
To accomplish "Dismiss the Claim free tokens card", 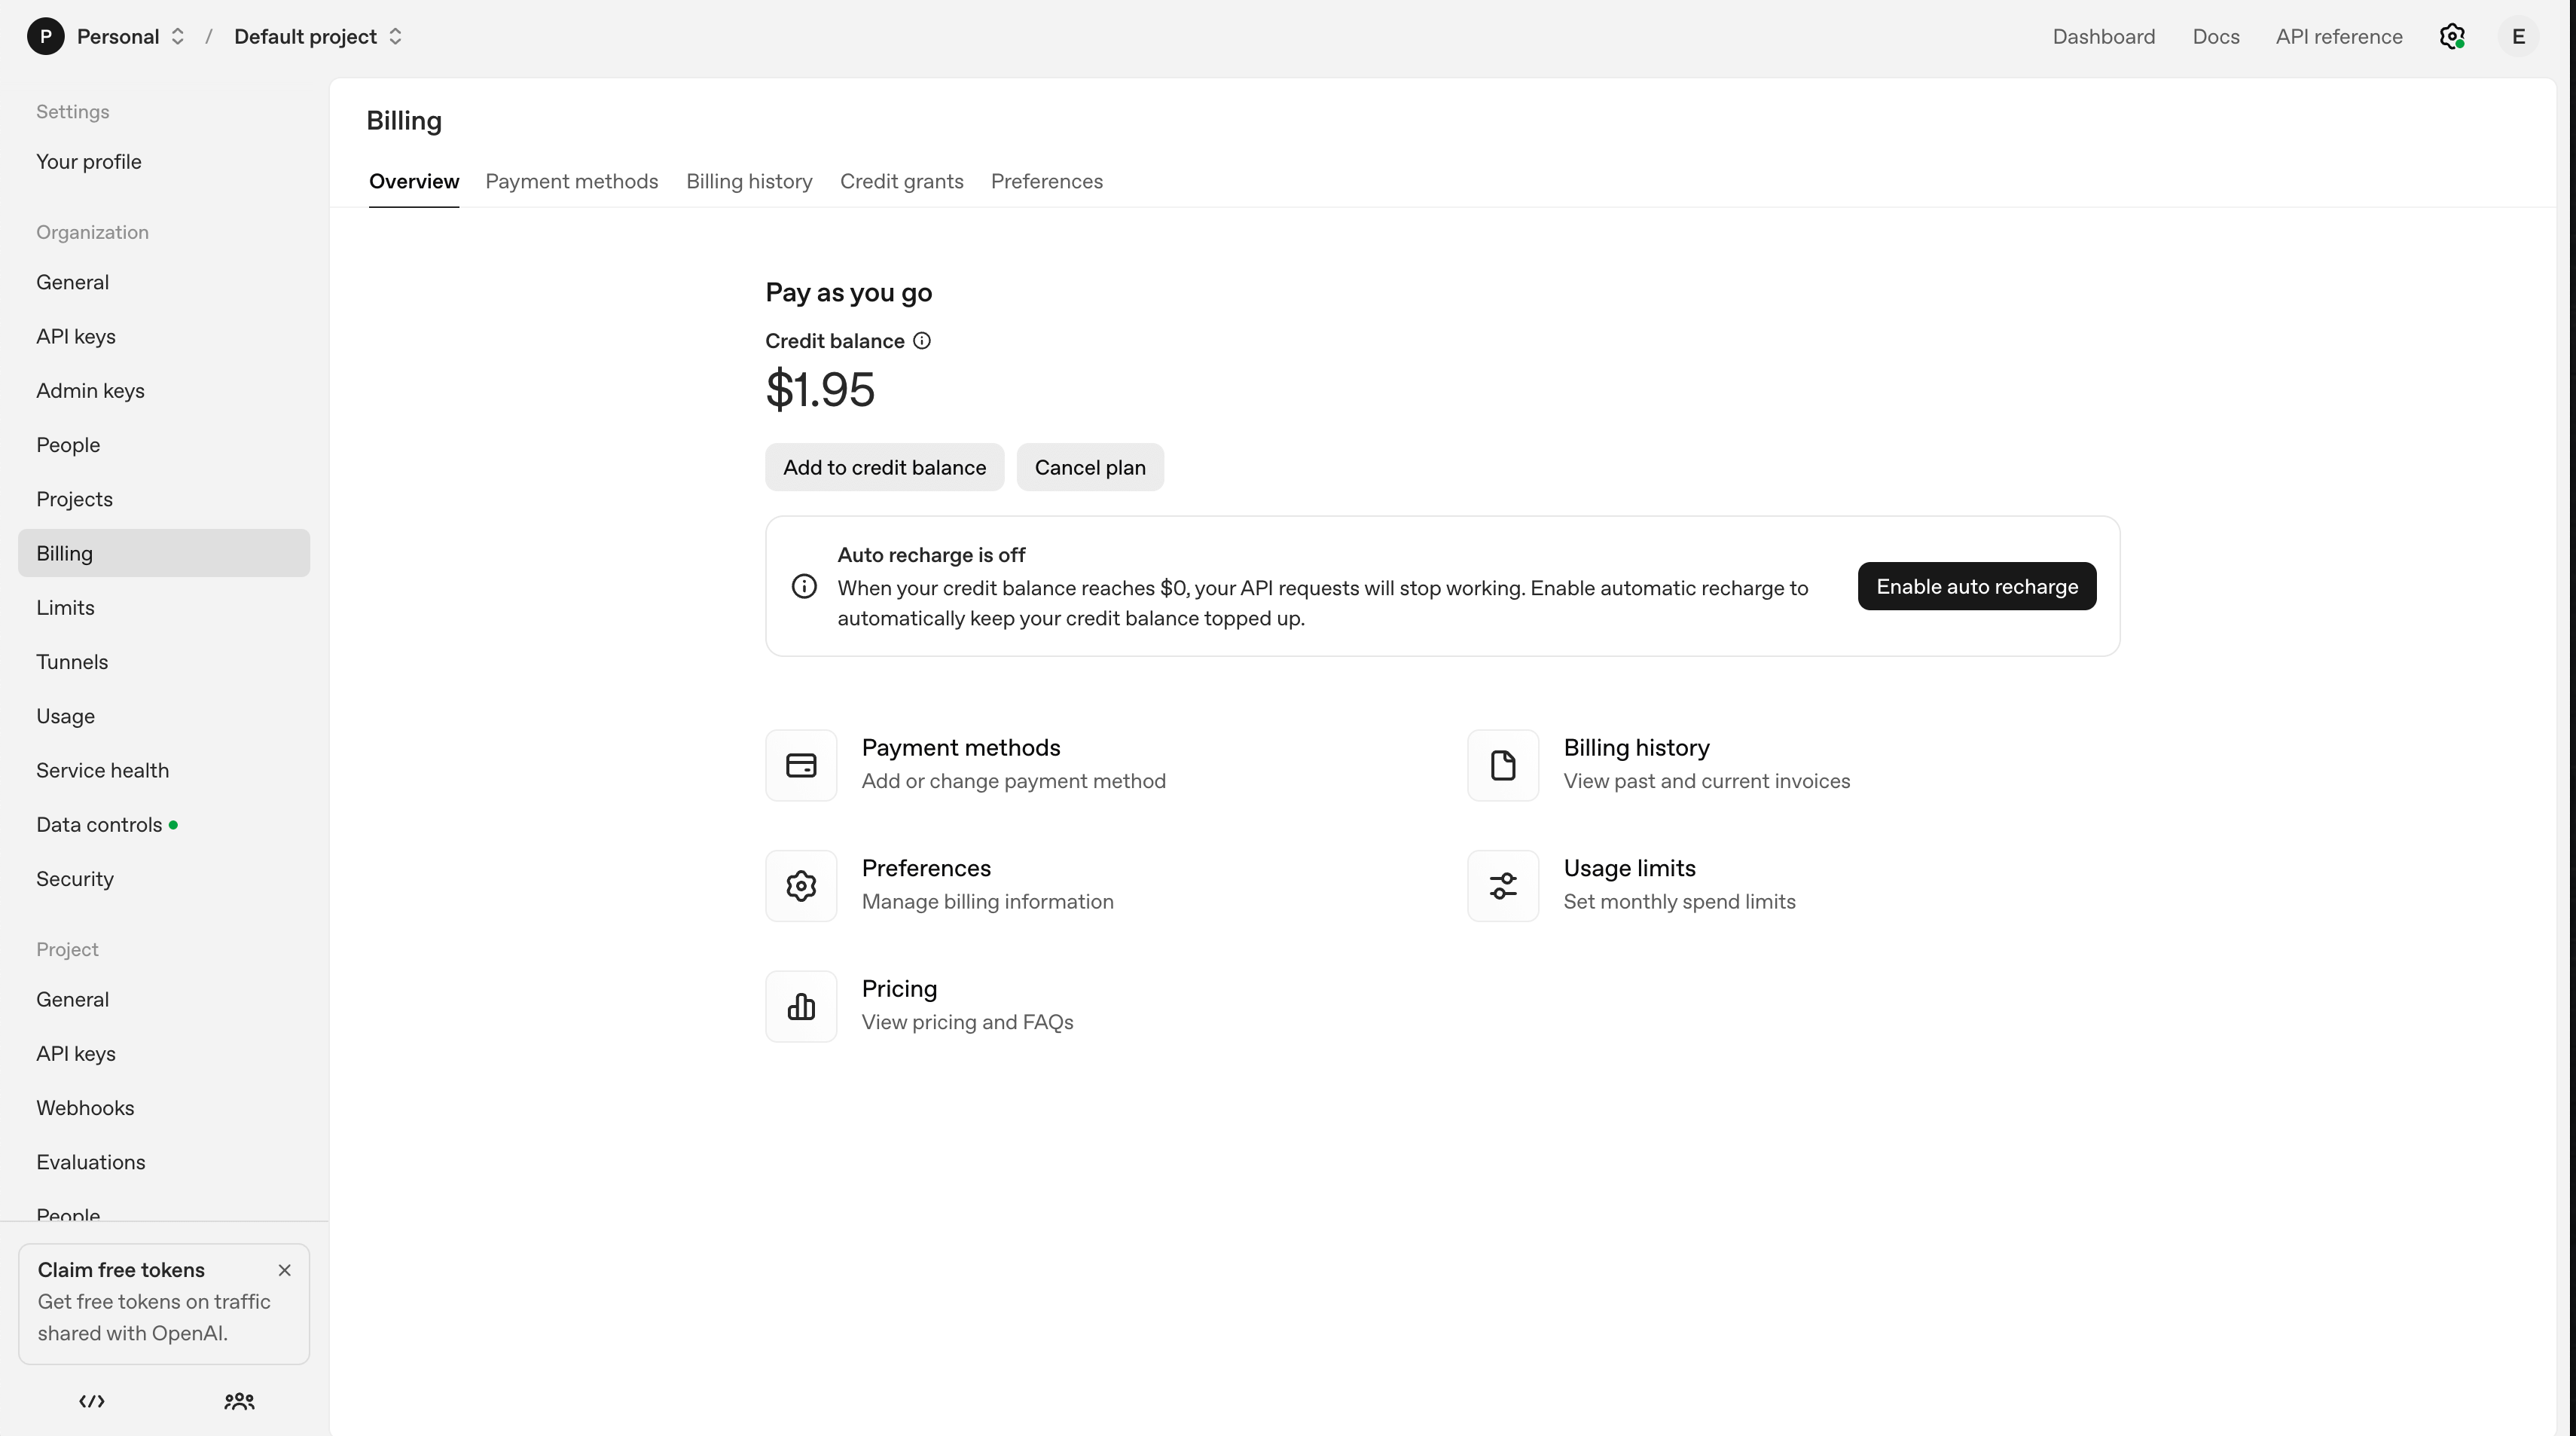I will tap(285, 1270).
